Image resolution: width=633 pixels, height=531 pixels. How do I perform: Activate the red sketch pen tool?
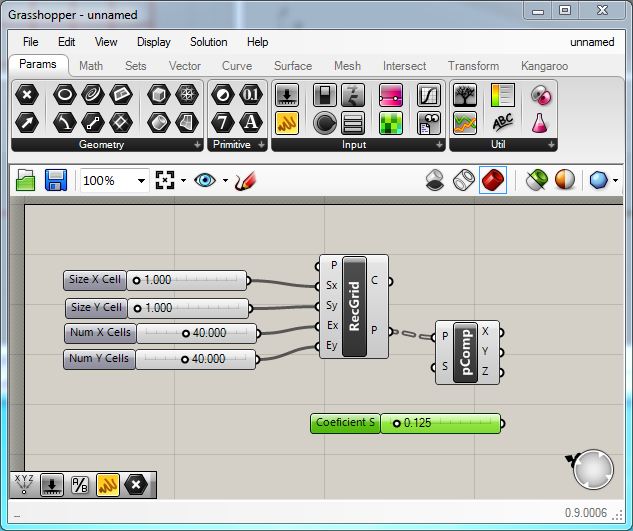(245, 180)
